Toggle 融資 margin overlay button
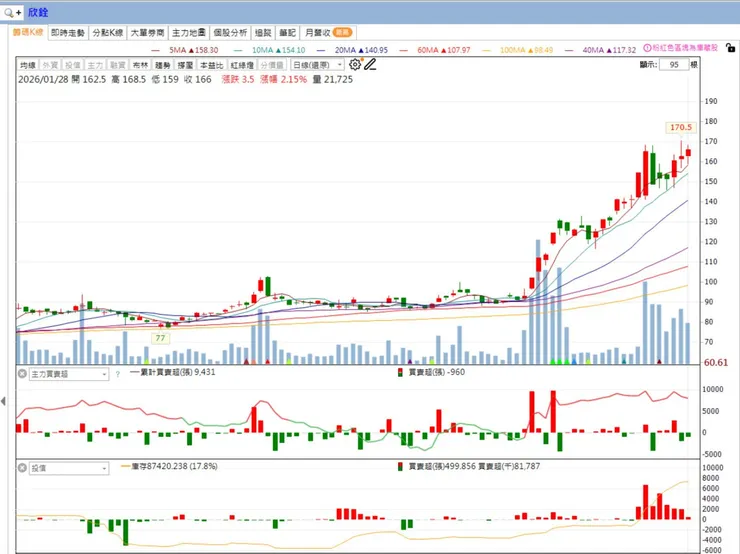Viewport: 740px width, 554px height. 118,65
